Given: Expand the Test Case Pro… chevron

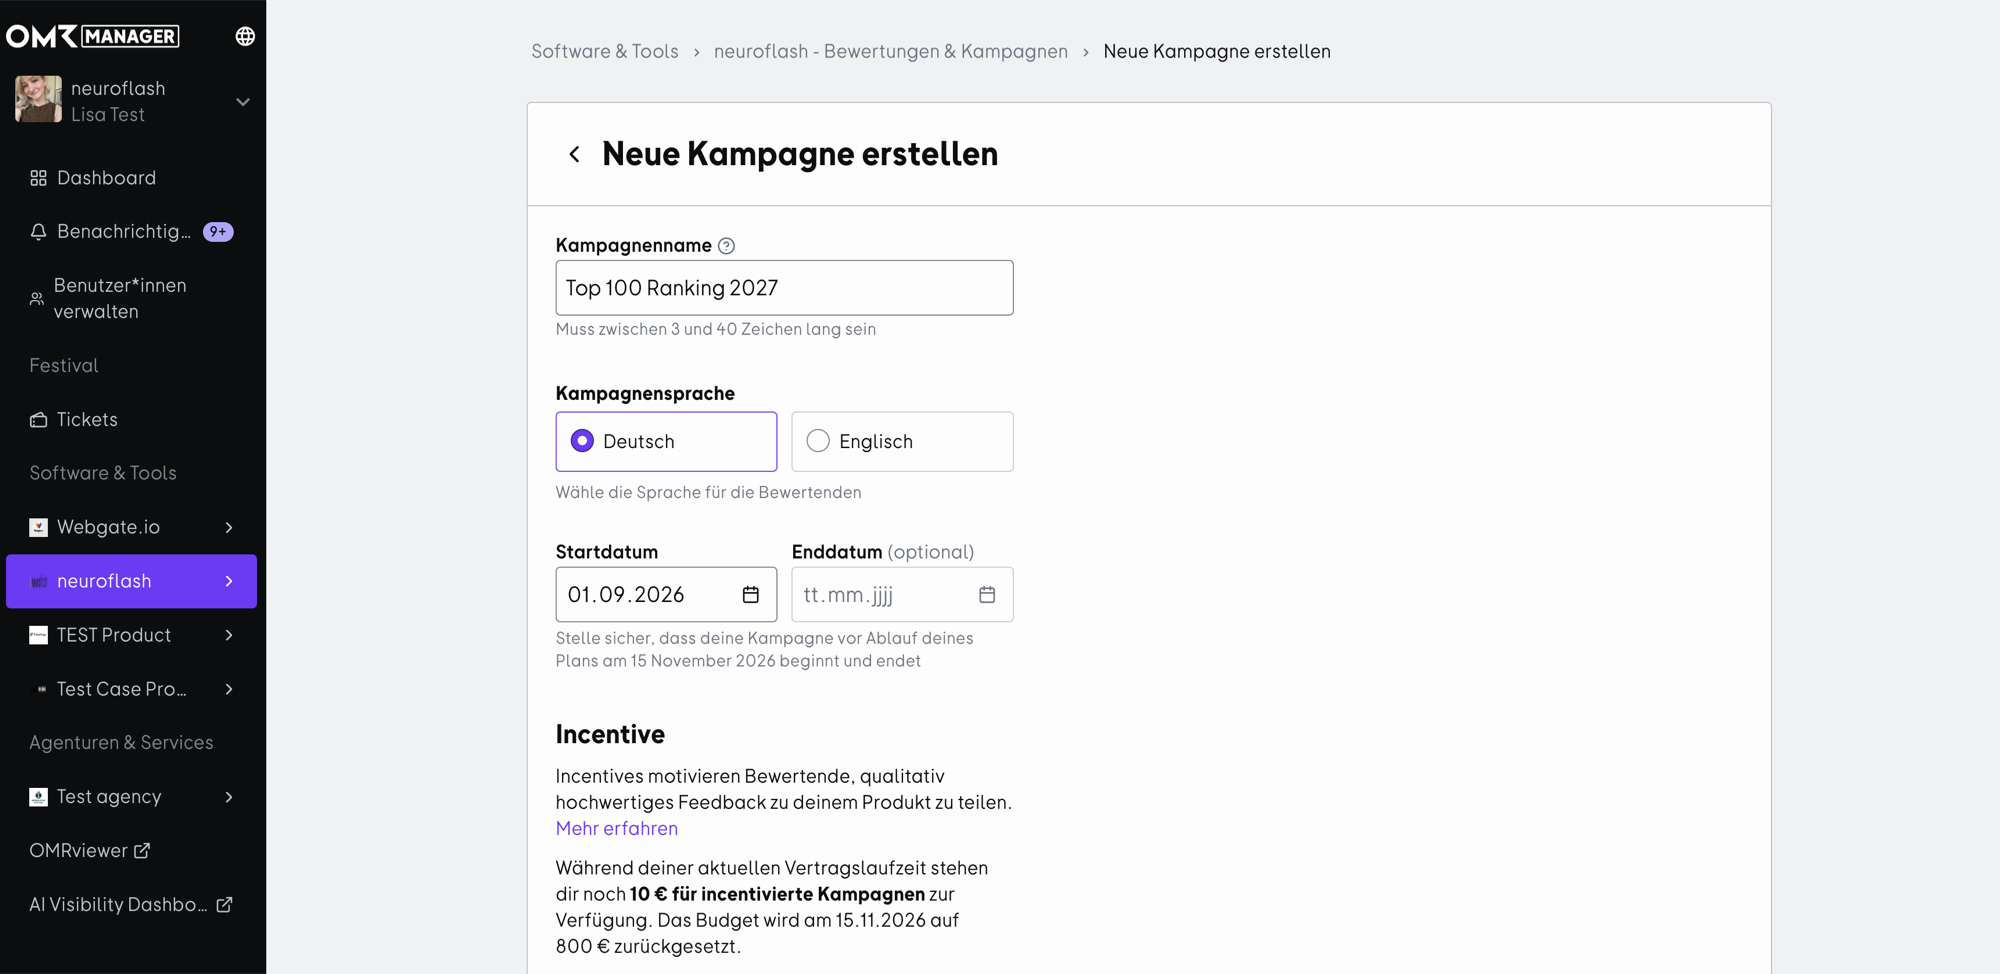Looking at the screenshot, I should point(229,689).
